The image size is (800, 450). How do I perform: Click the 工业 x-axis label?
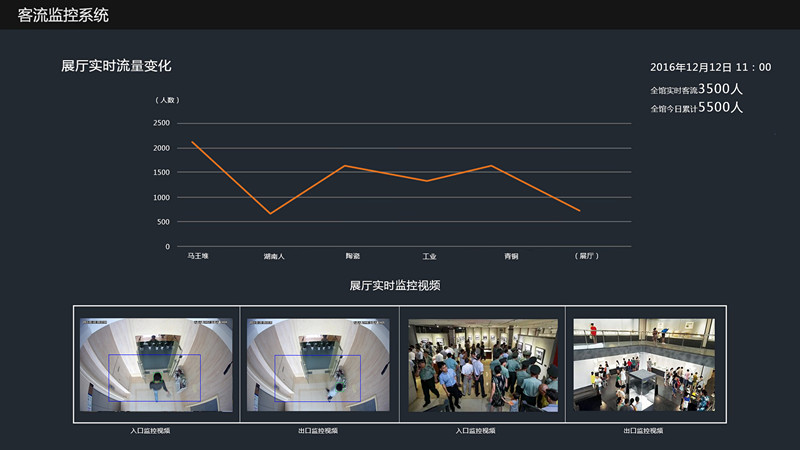(x=429, y=257)
